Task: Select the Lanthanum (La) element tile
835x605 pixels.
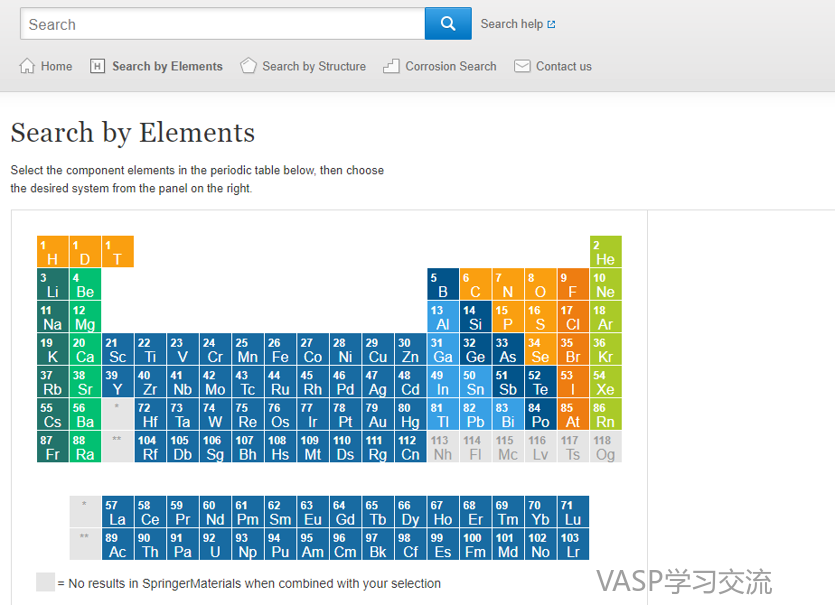Action: (x=117, y=512)
